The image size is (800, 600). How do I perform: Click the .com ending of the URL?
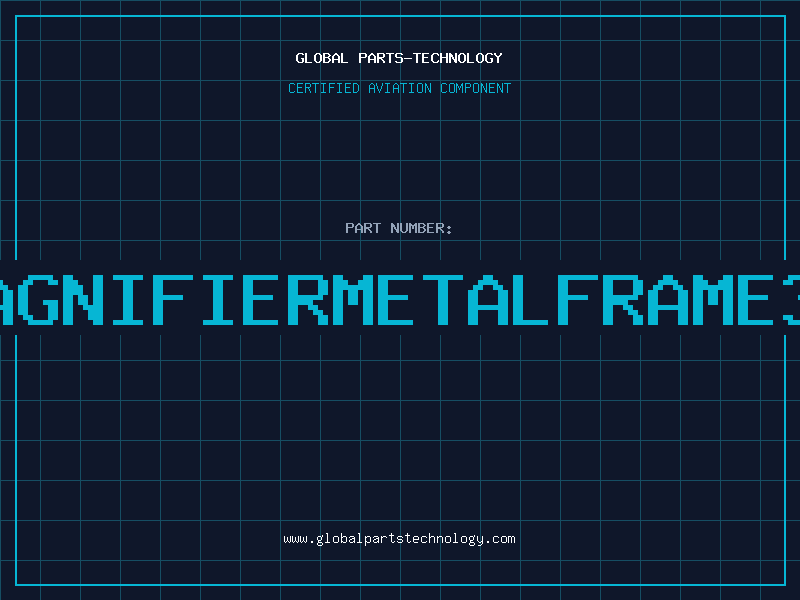(x=501, y=539)
